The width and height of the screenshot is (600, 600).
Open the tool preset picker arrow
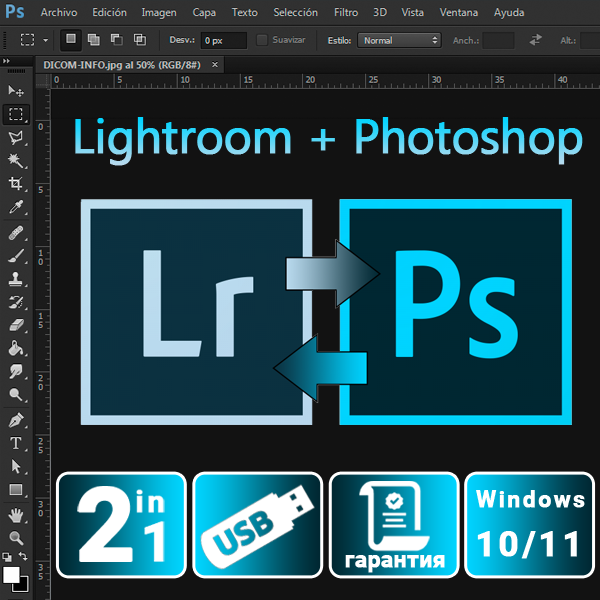coord(46,40)
